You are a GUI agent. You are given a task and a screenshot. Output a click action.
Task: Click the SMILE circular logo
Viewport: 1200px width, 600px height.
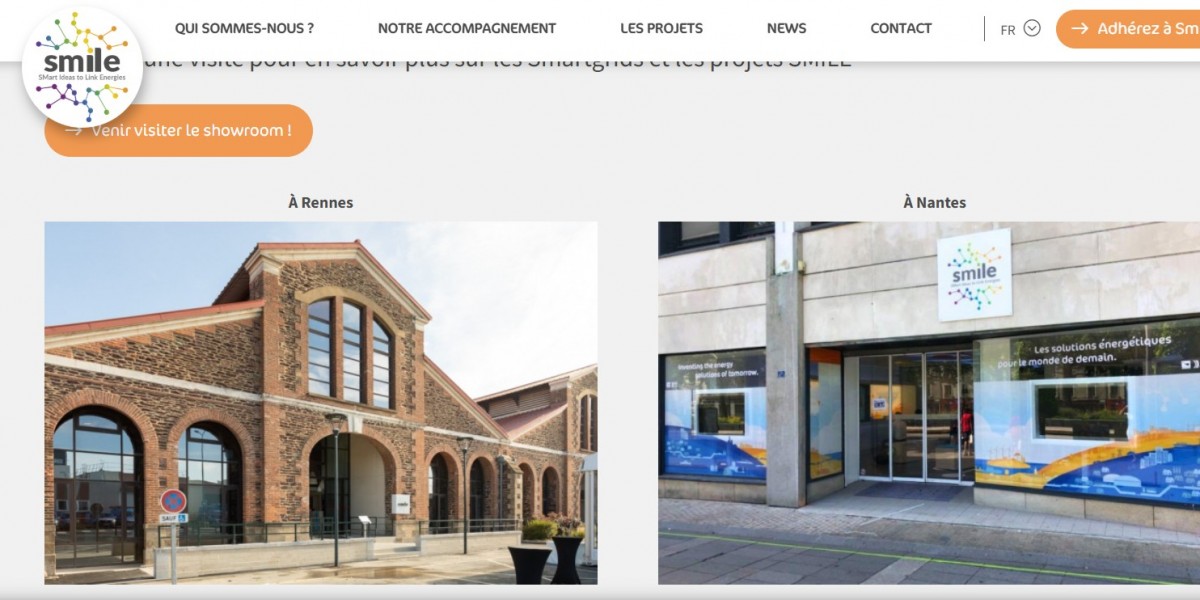pos(82,68)
